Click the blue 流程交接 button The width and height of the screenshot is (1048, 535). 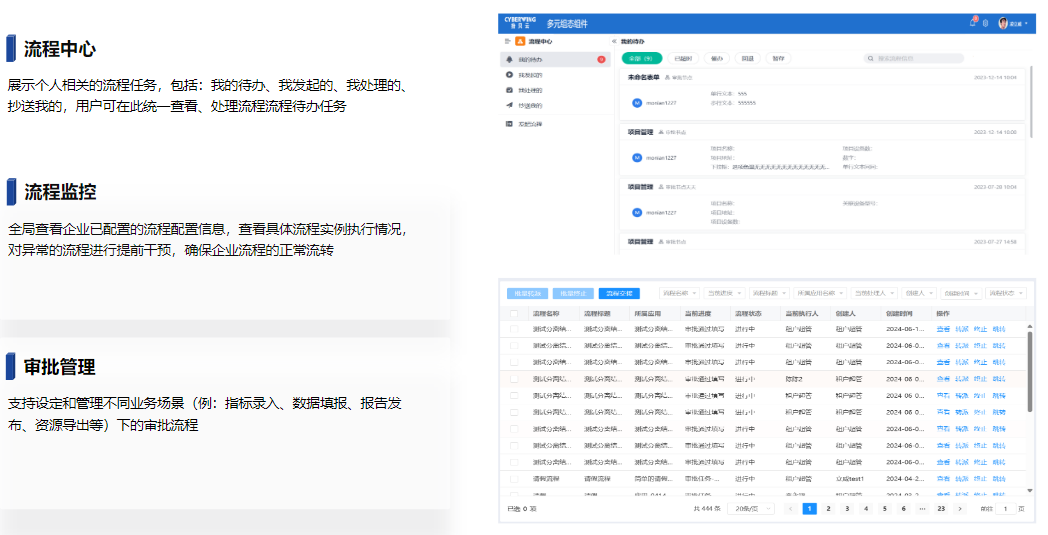point(618,293)
